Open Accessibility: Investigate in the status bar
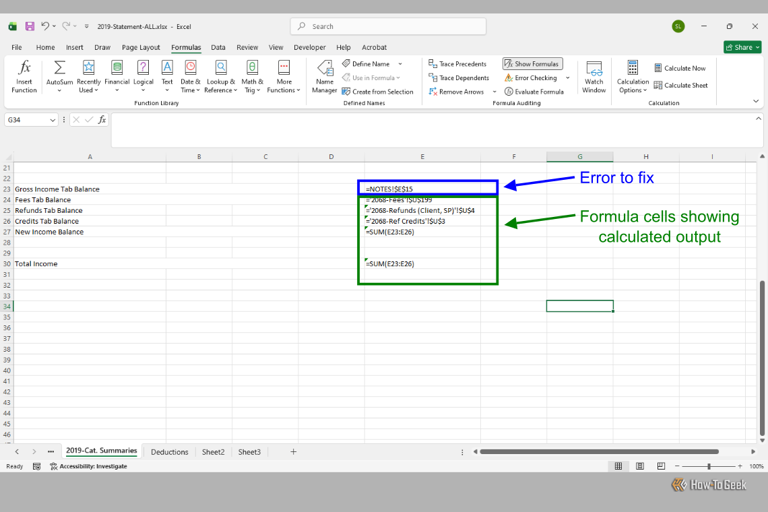Screen dimensions: 768x512 pyautogui.click(x=89, y=466)
